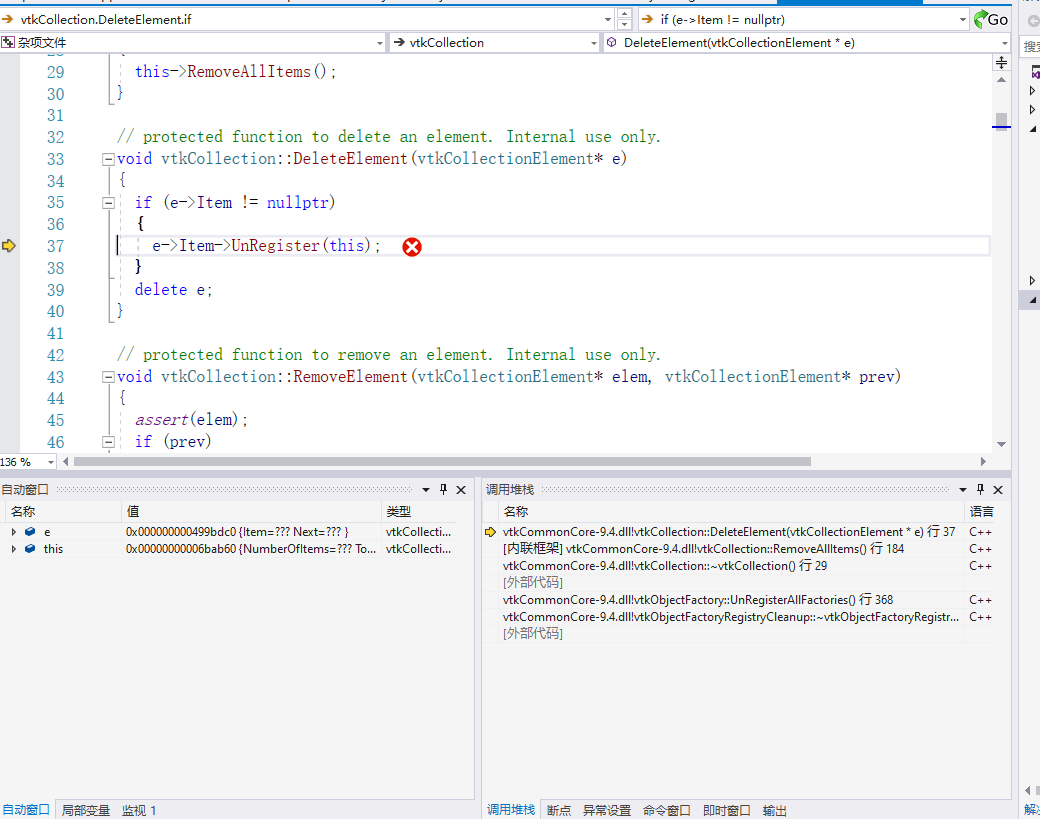Pin the 自动窗口 panel using its pushpin
Image resolution: width=1040 pixels, height=819 pixels.
coord(443,490)
